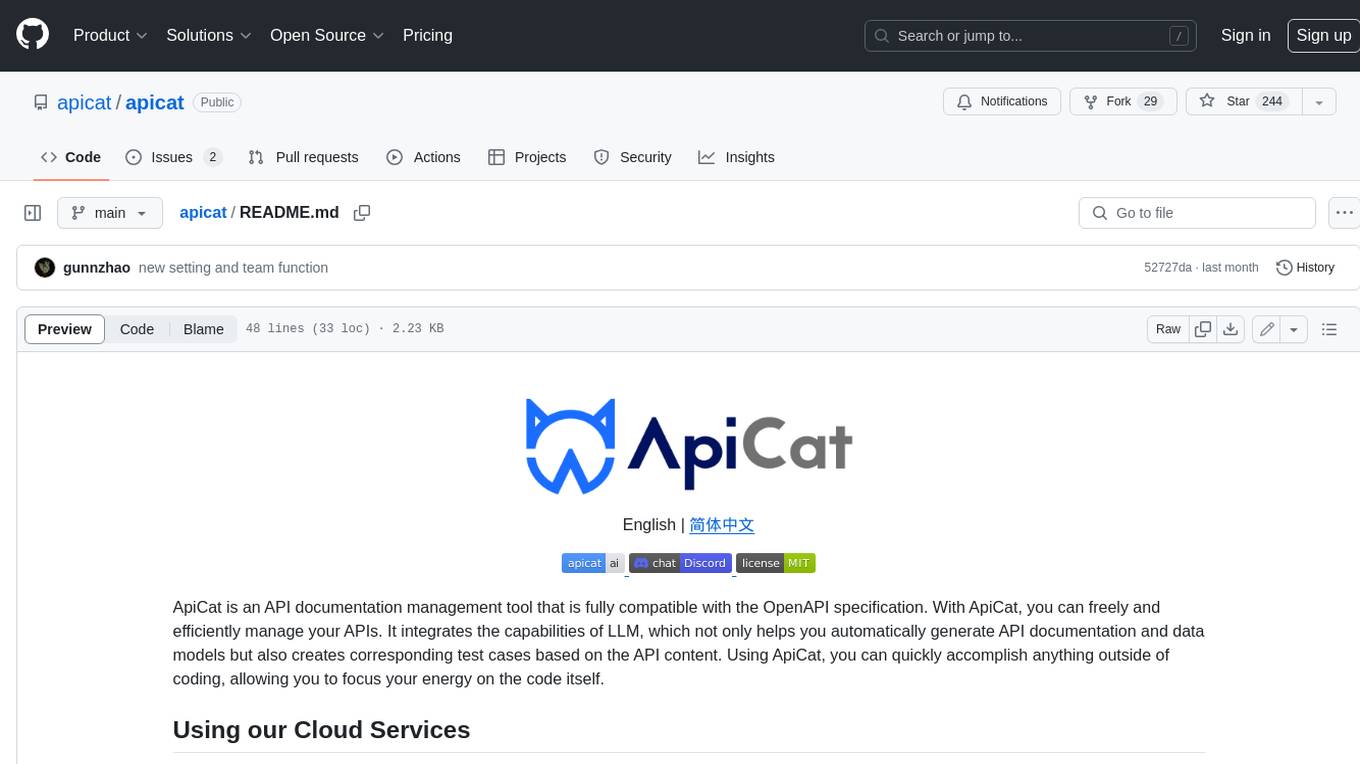This screenshot has height=764, width=1360.
Task: Copy raw file contents
Action: (x=1203, y=329)
